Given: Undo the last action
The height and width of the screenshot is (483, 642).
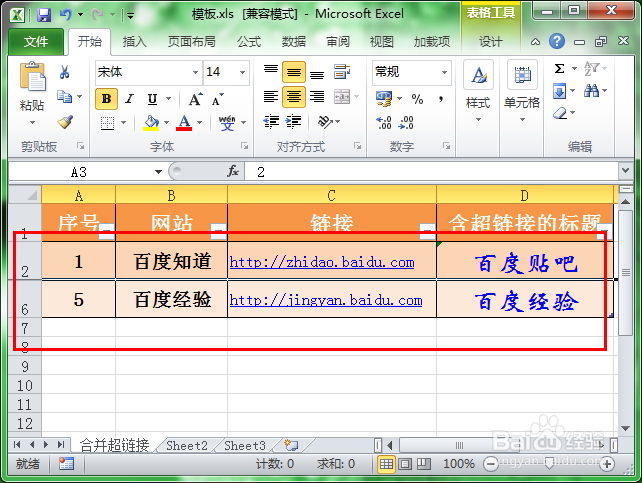Looking at the screenshot, I should [x=66, y=15].
